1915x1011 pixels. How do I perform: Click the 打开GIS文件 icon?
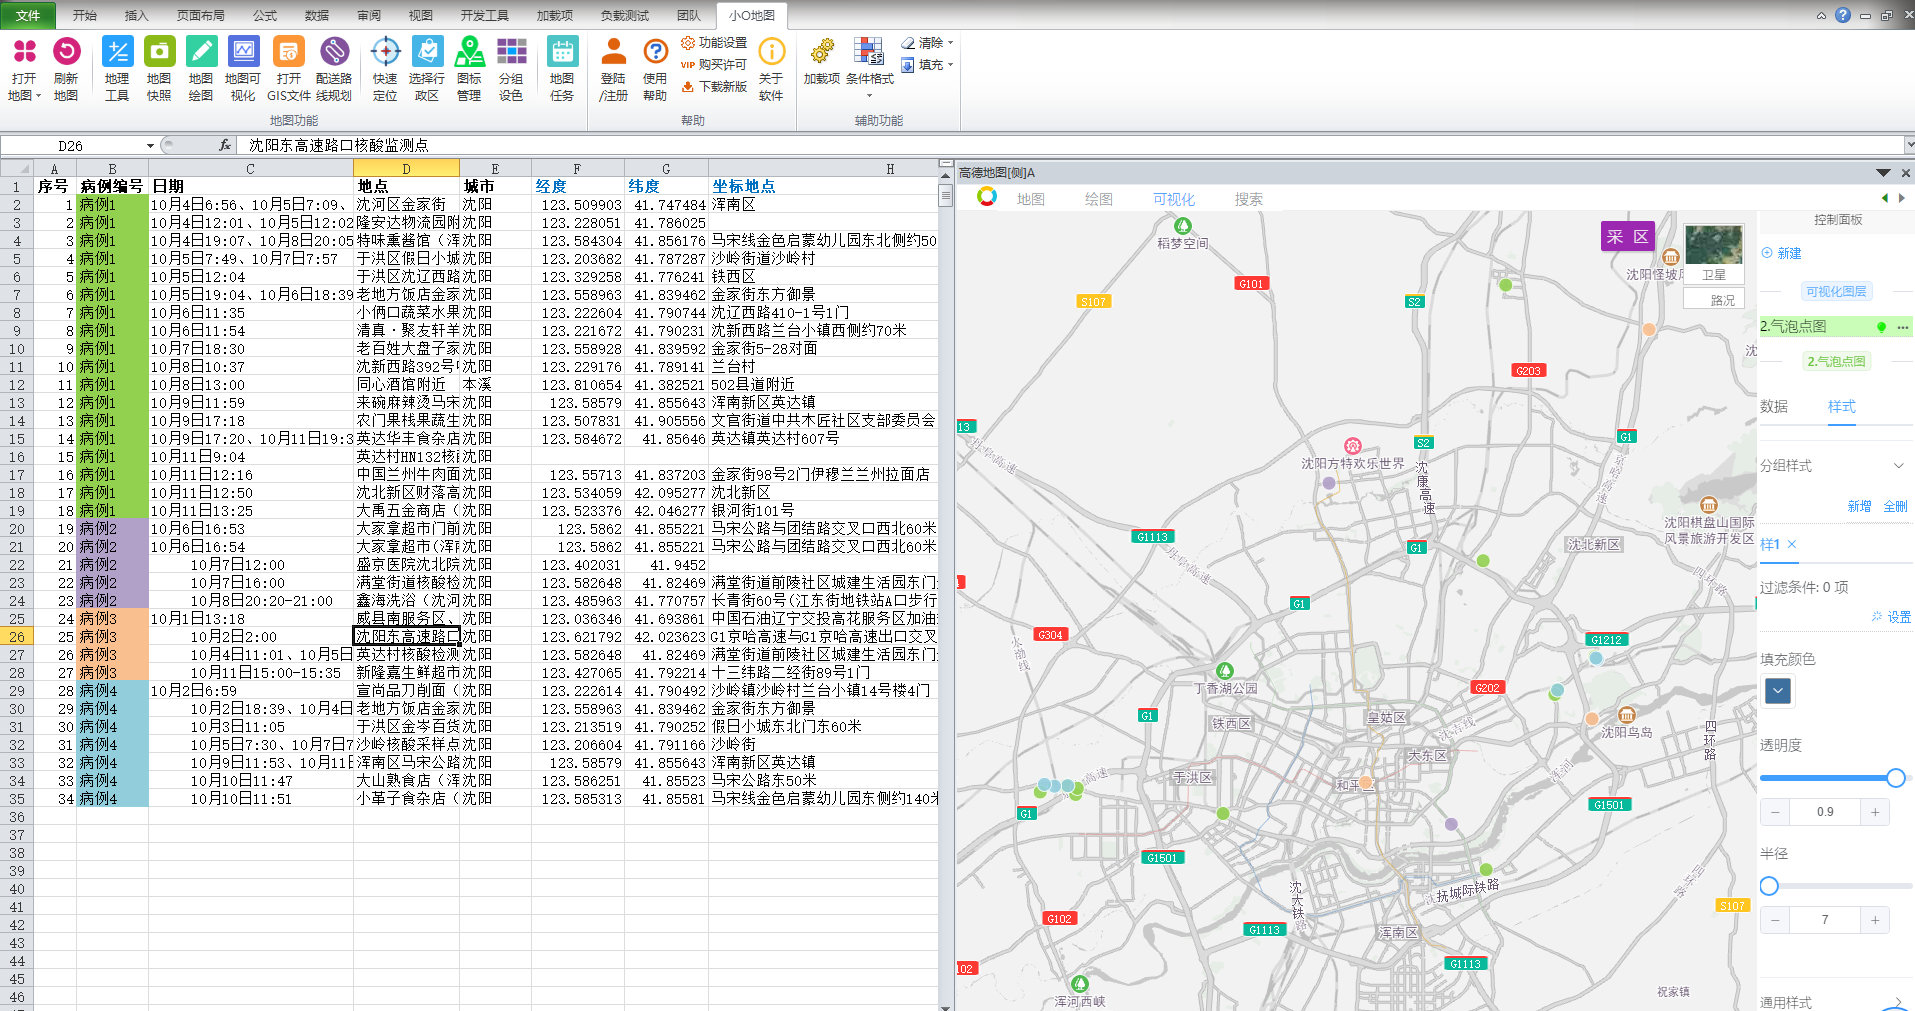[x=289, y=68]
